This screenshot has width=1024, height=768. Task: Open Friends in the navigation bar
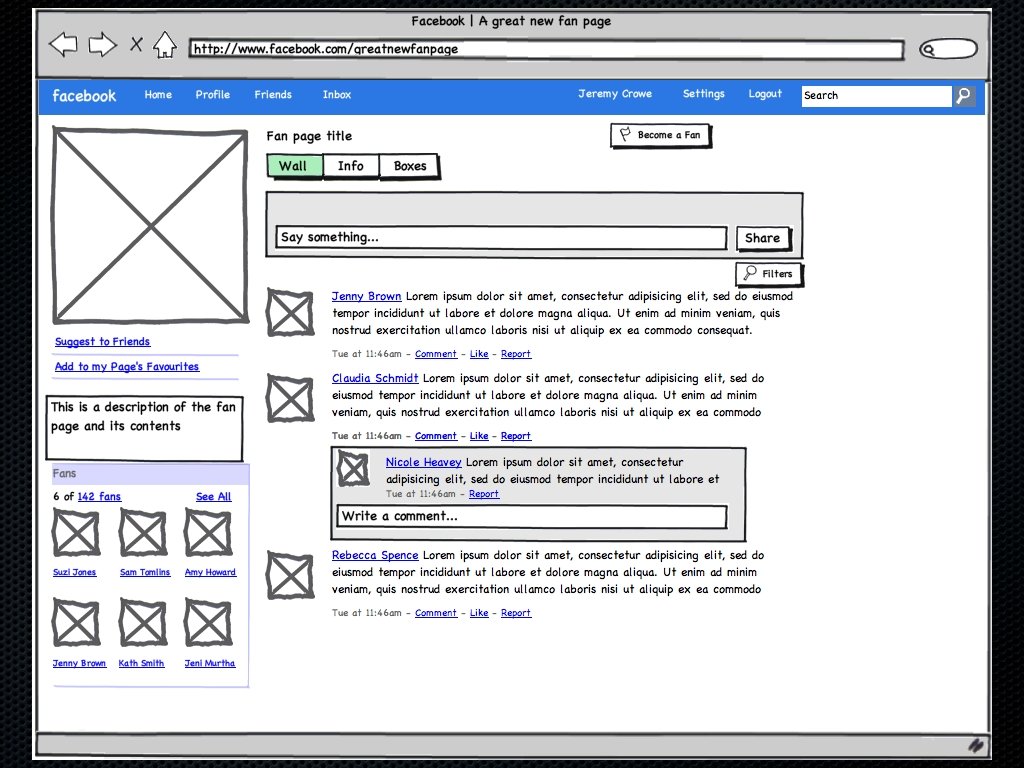click(273, 95)
